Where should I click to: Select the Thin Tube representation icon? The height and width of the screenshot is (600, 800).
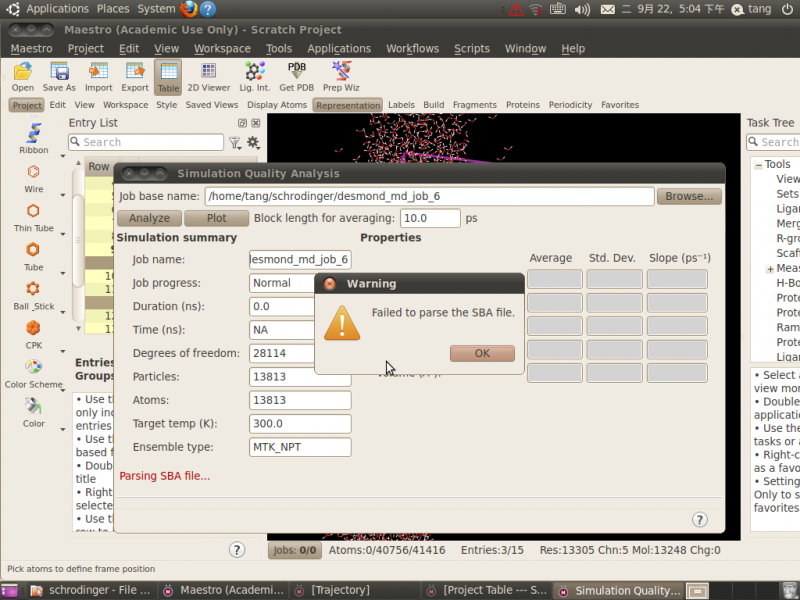(33, 211)
